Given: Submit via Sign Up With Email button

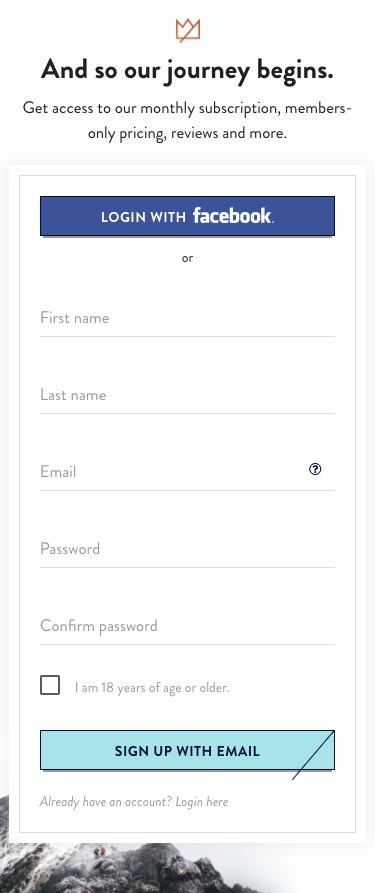Looking at the screenshot, I should point(188,750).
